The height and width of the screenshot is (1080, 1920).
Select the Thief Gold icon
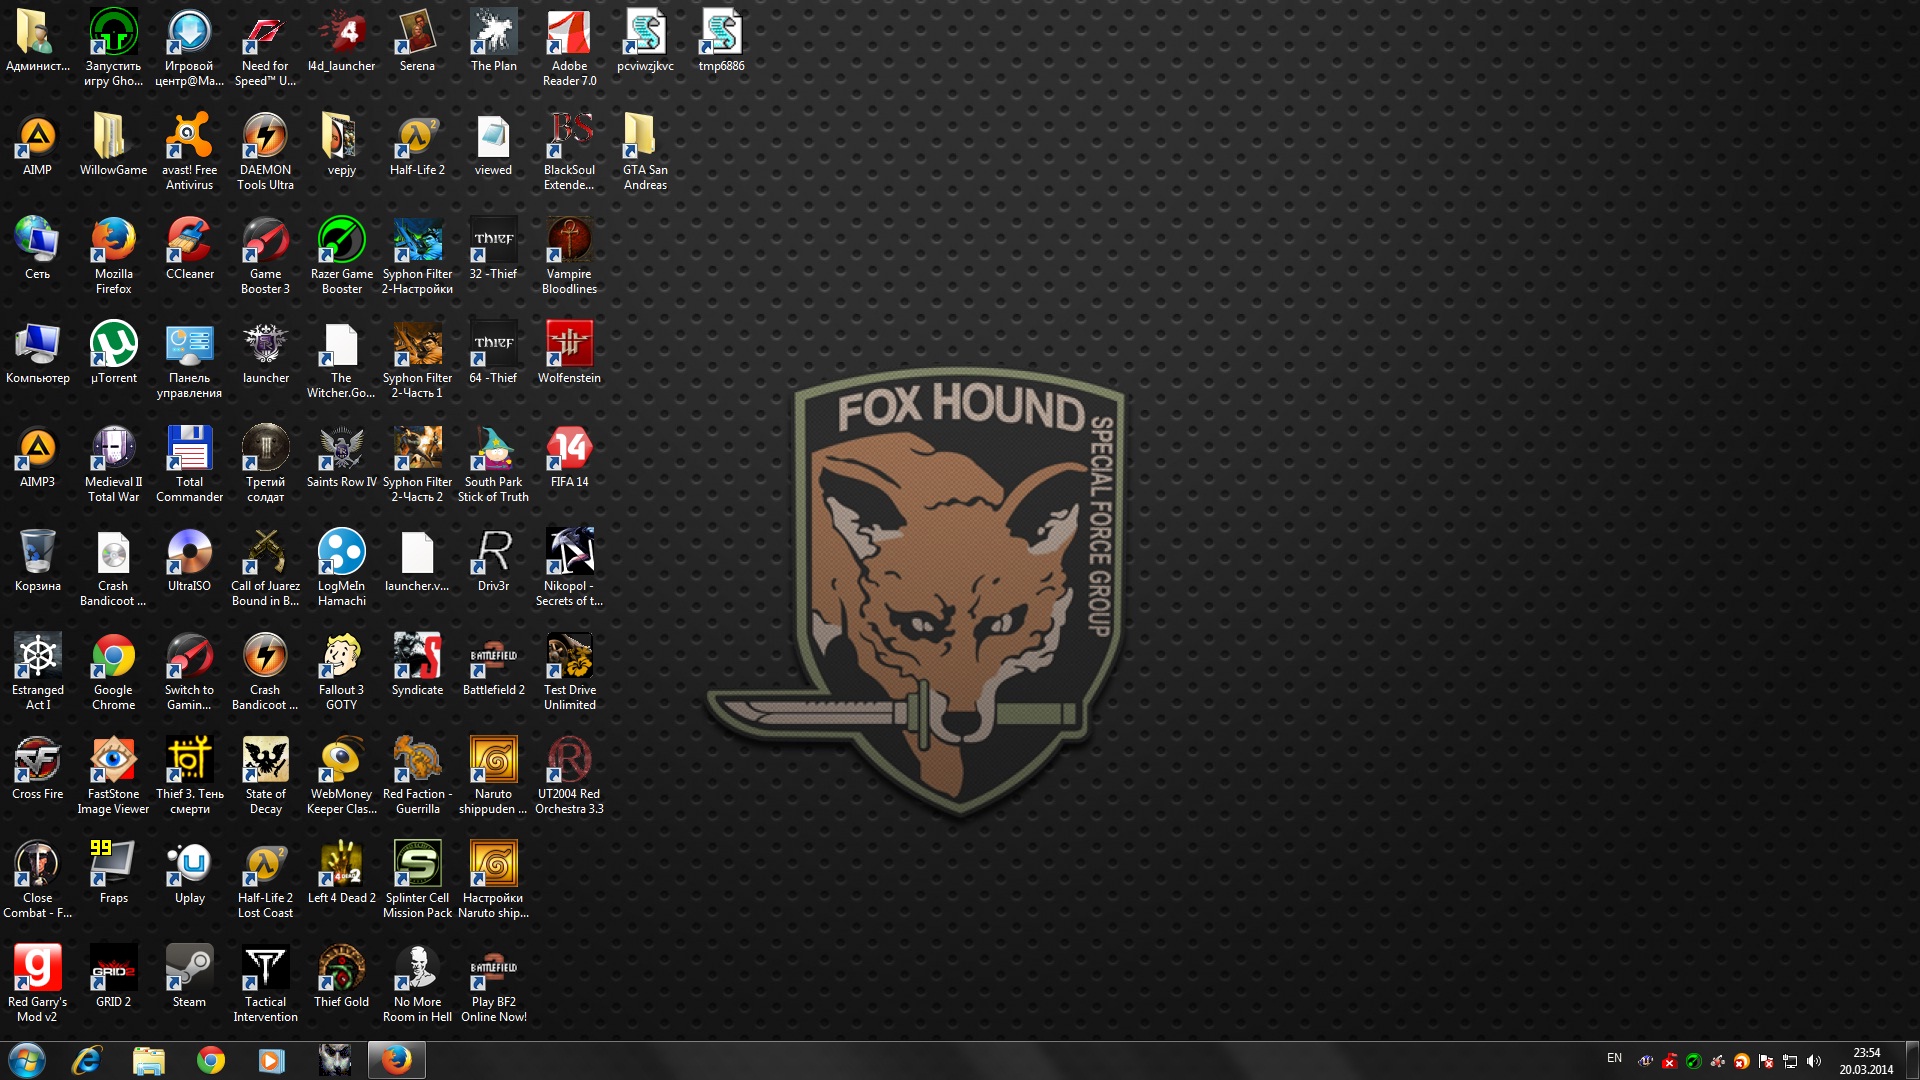point(341,976)
